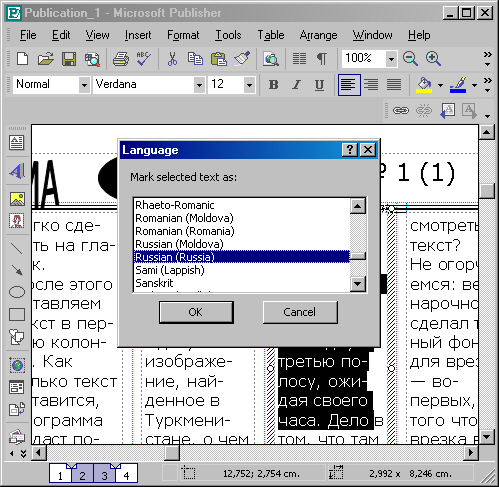Go to page 1 in page navigator
The height and width of the screenshot is (487, 499).
[60, 474]
